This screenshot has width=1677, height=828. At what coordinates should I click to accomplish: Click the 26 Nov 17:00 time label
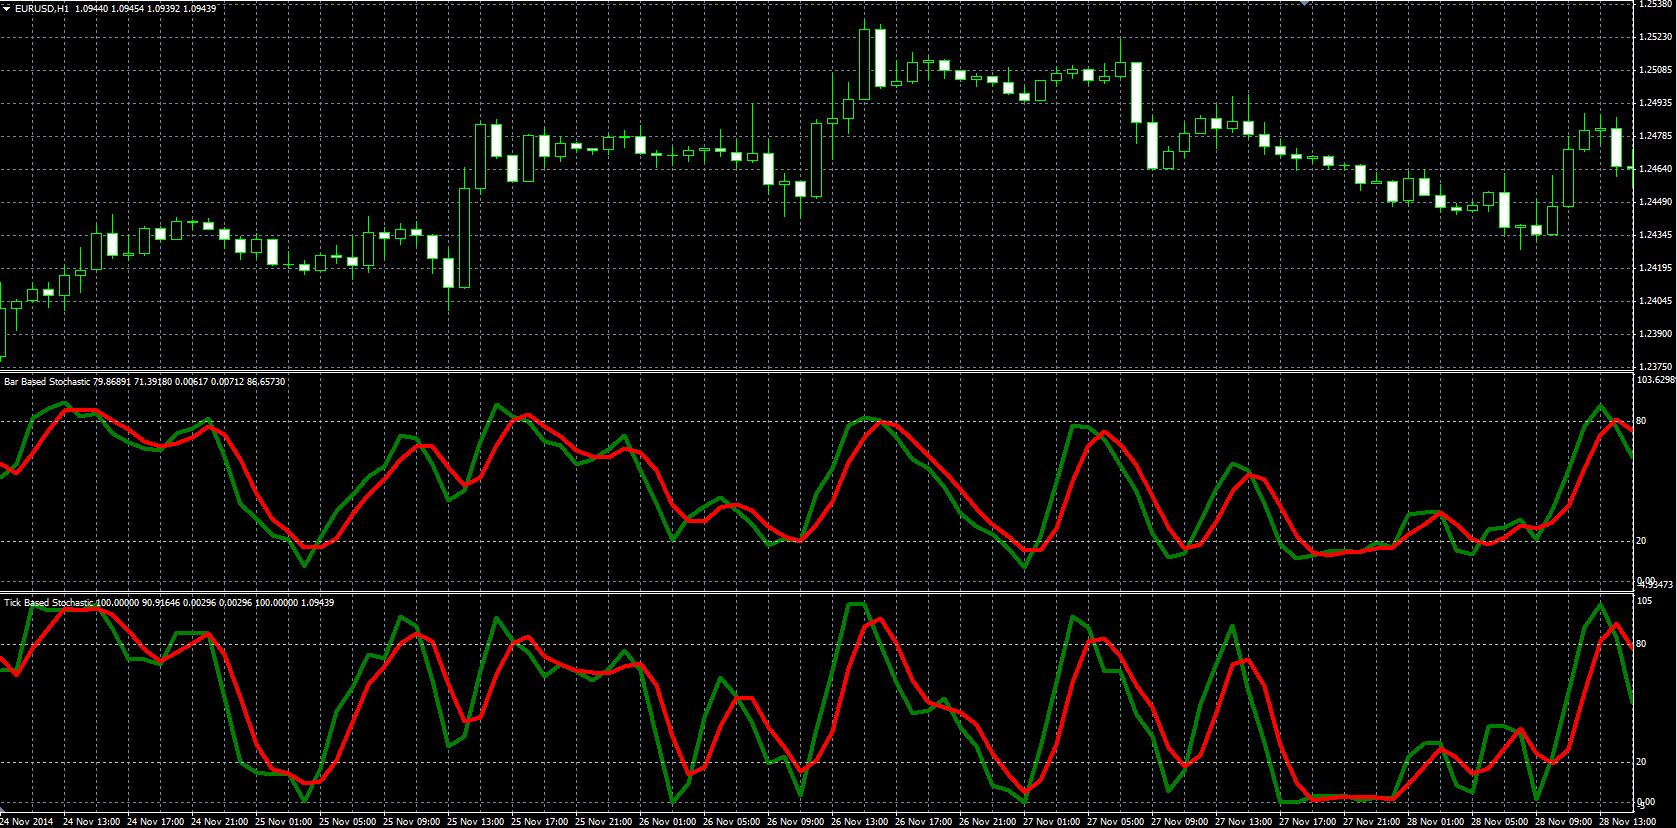coord(923,822)
